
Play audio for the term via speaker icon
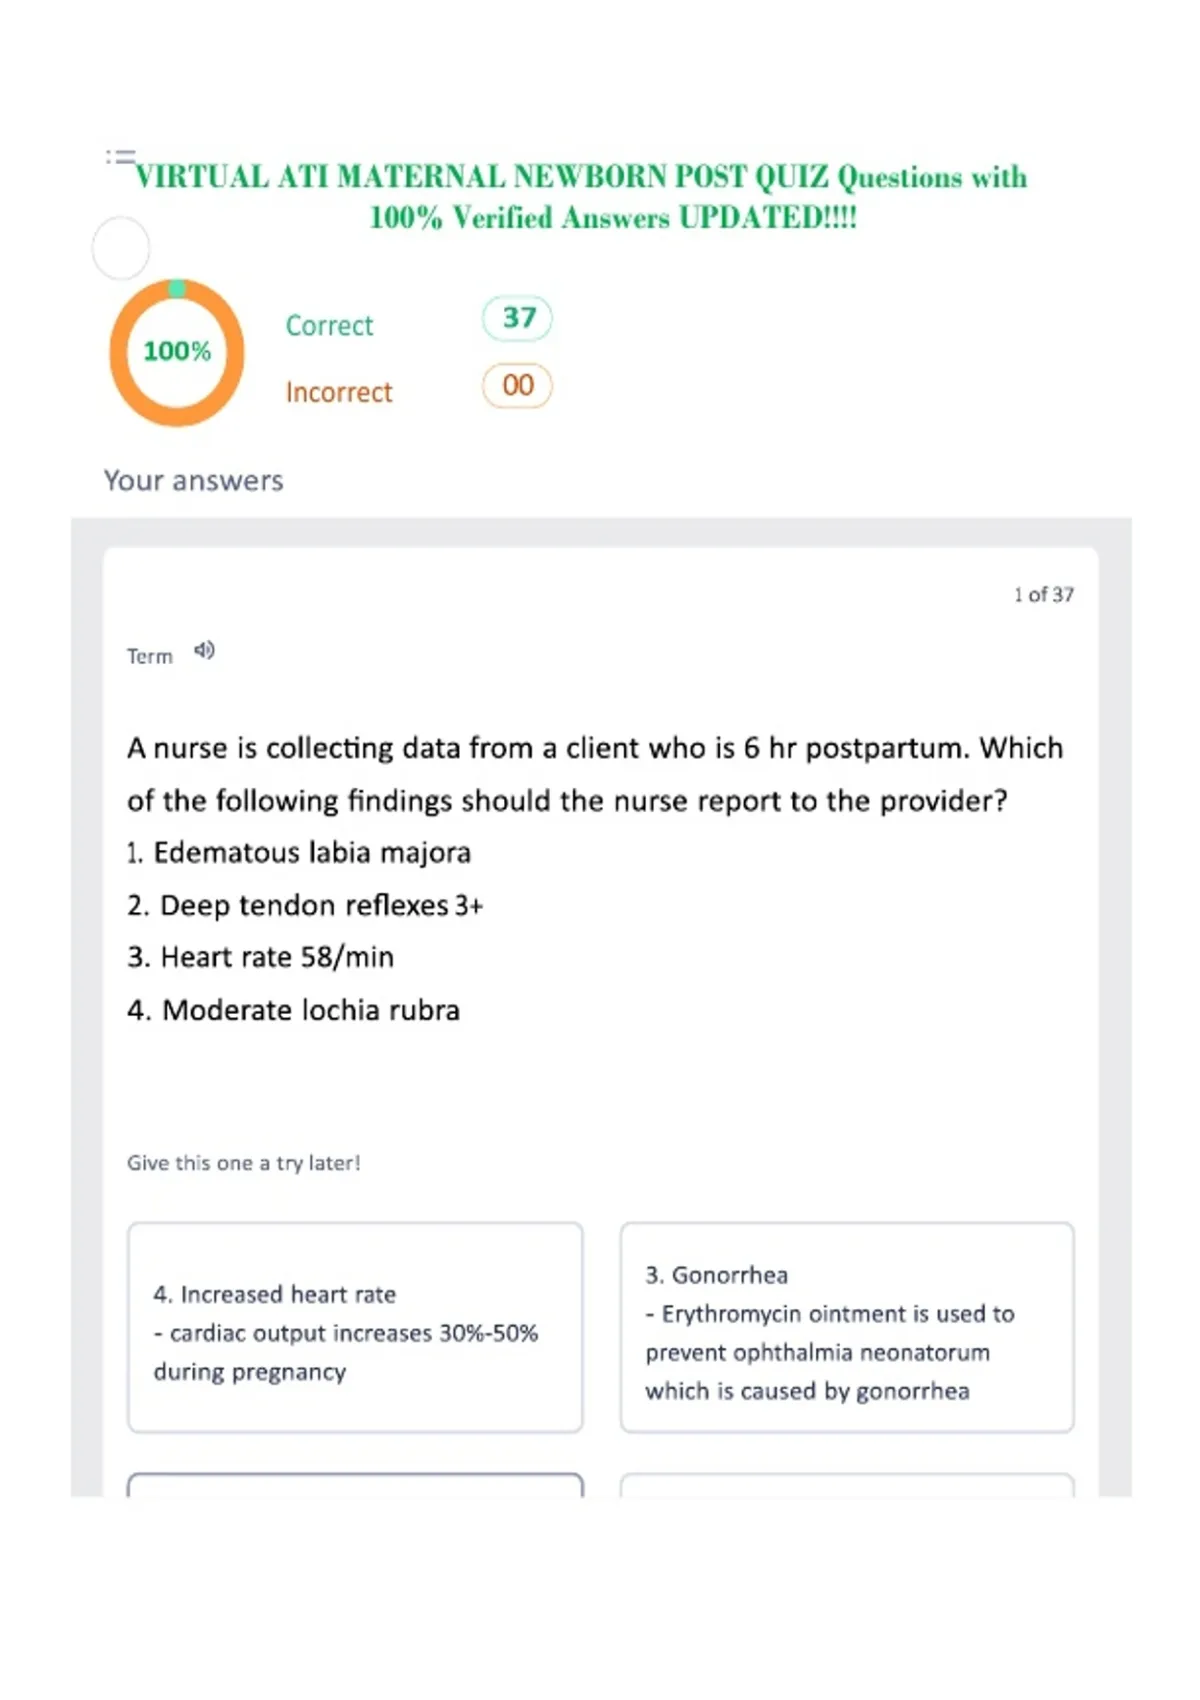click(204, 651)
